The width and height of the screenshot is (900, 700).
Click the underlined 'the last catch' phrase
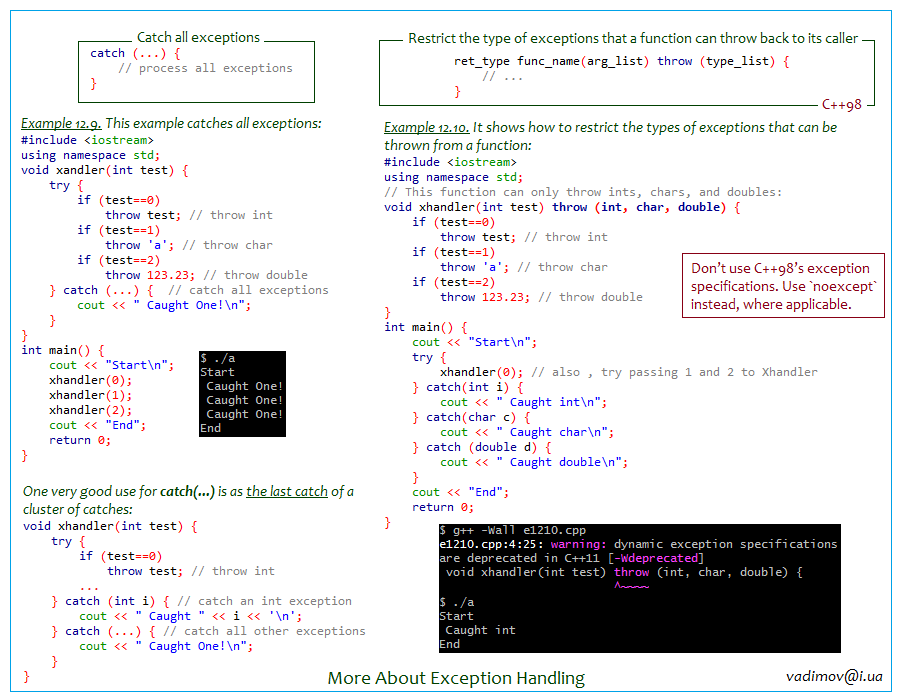[286, 492]
